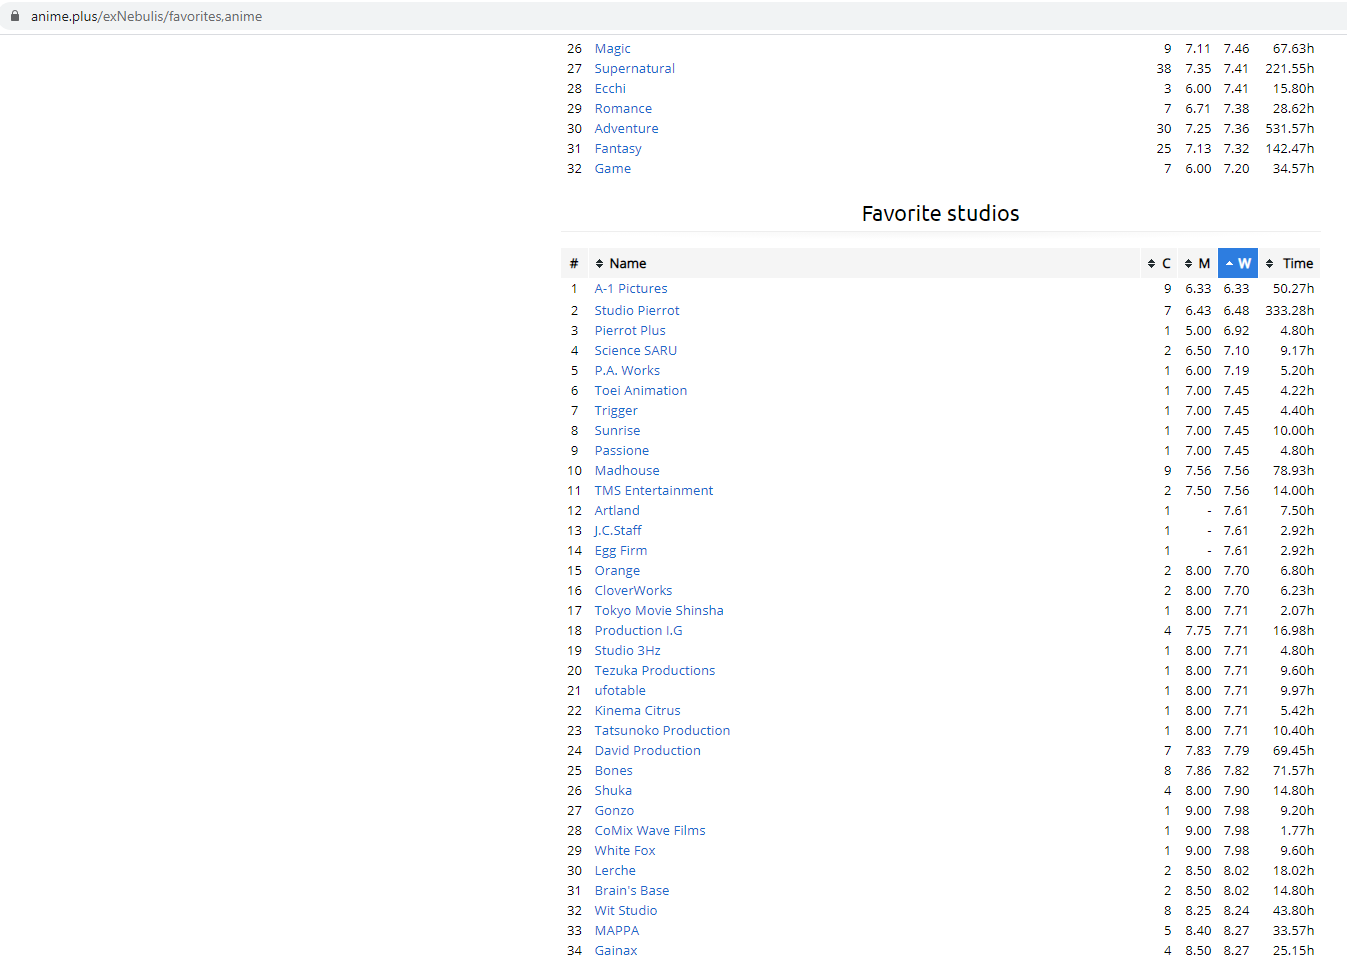The image size is (1347, 968).
Task: Select the Bones studio link
Action: click(613, 770)
